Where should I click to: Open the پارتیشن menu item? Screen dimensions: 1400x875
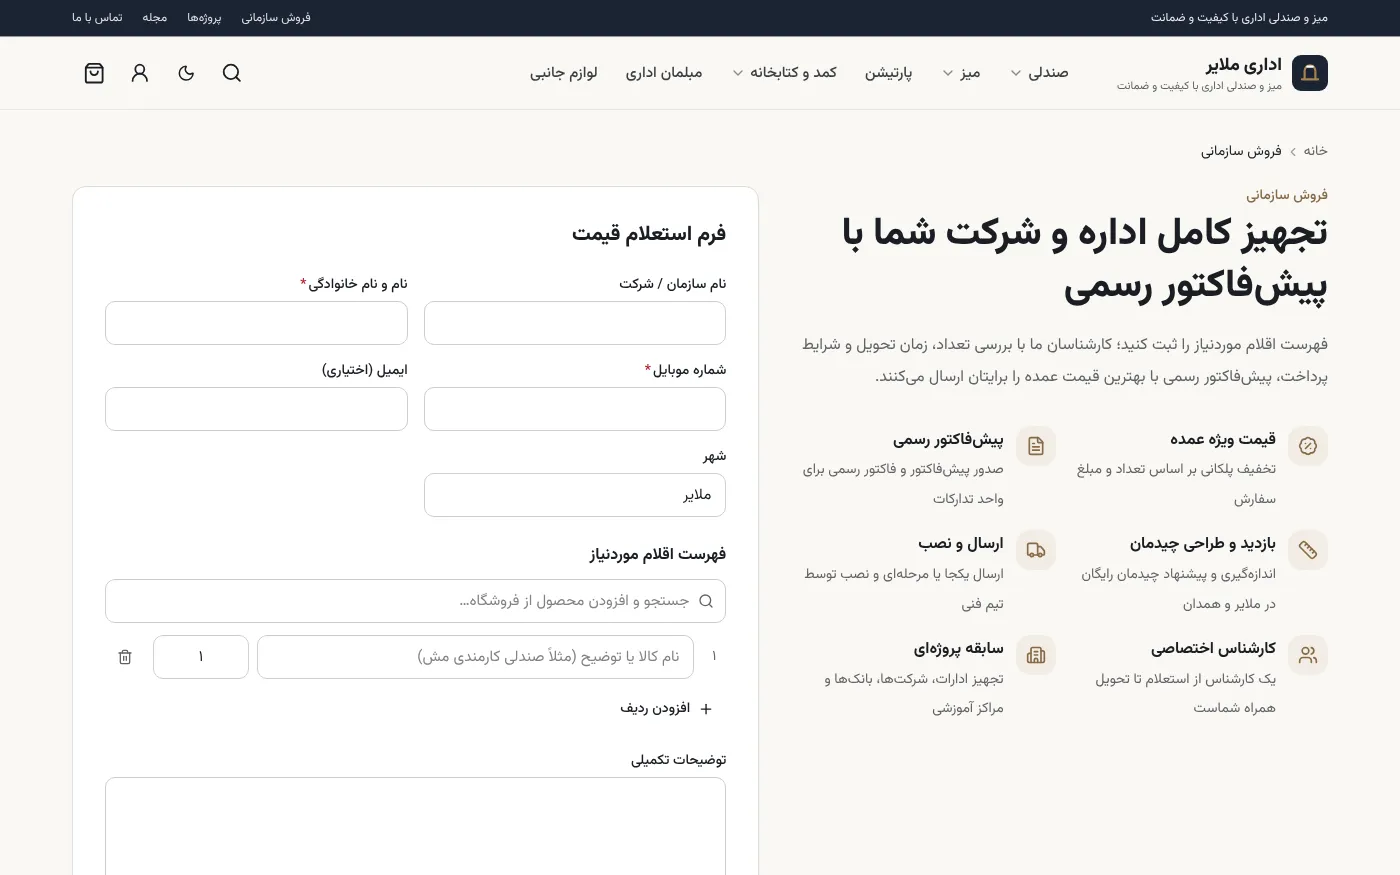[889, 73]
